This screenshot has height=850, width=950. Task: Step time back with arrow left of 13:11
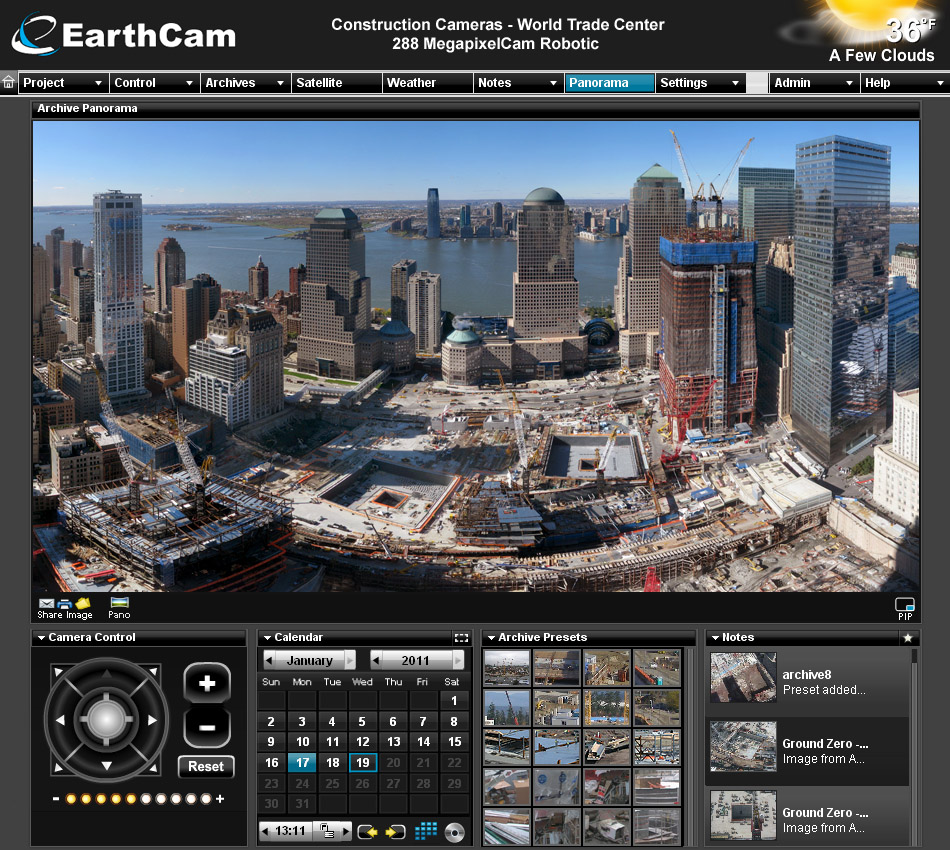coord(265,831)
